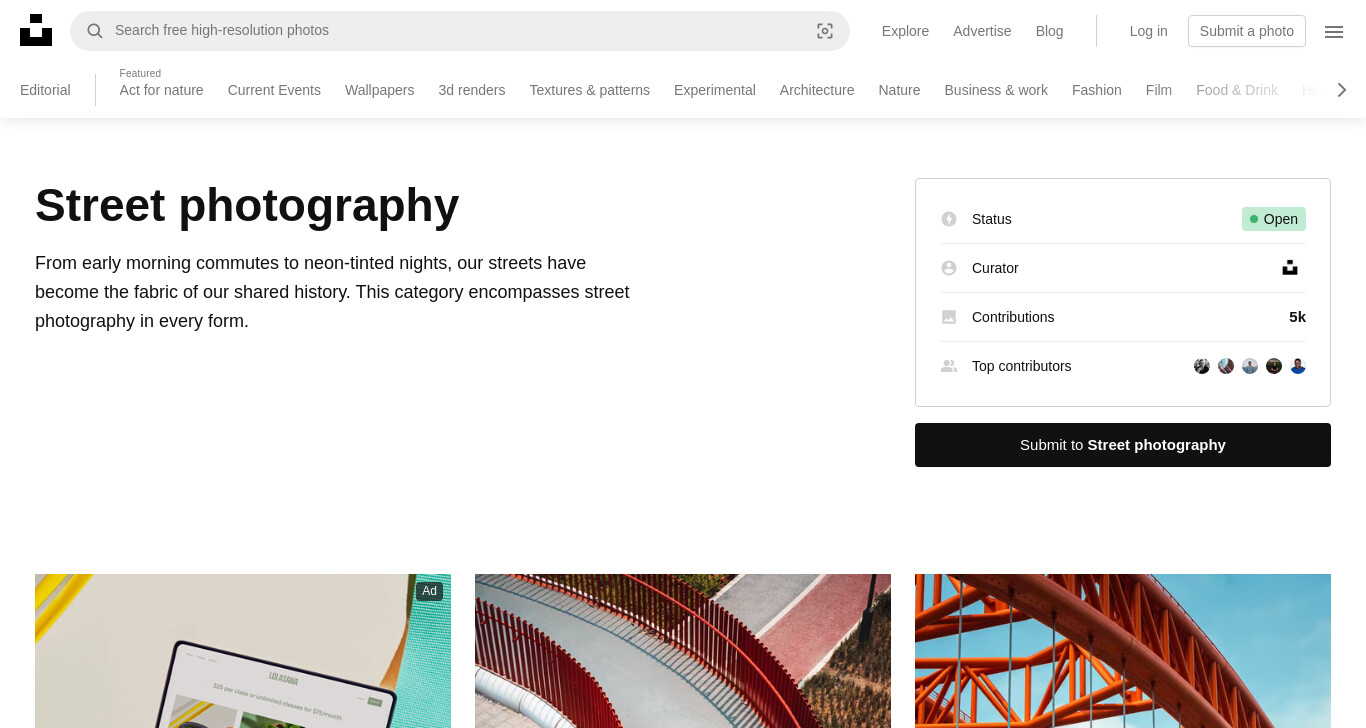
Task: Submit to Street photography button
Action: (x=1123, y=445)
